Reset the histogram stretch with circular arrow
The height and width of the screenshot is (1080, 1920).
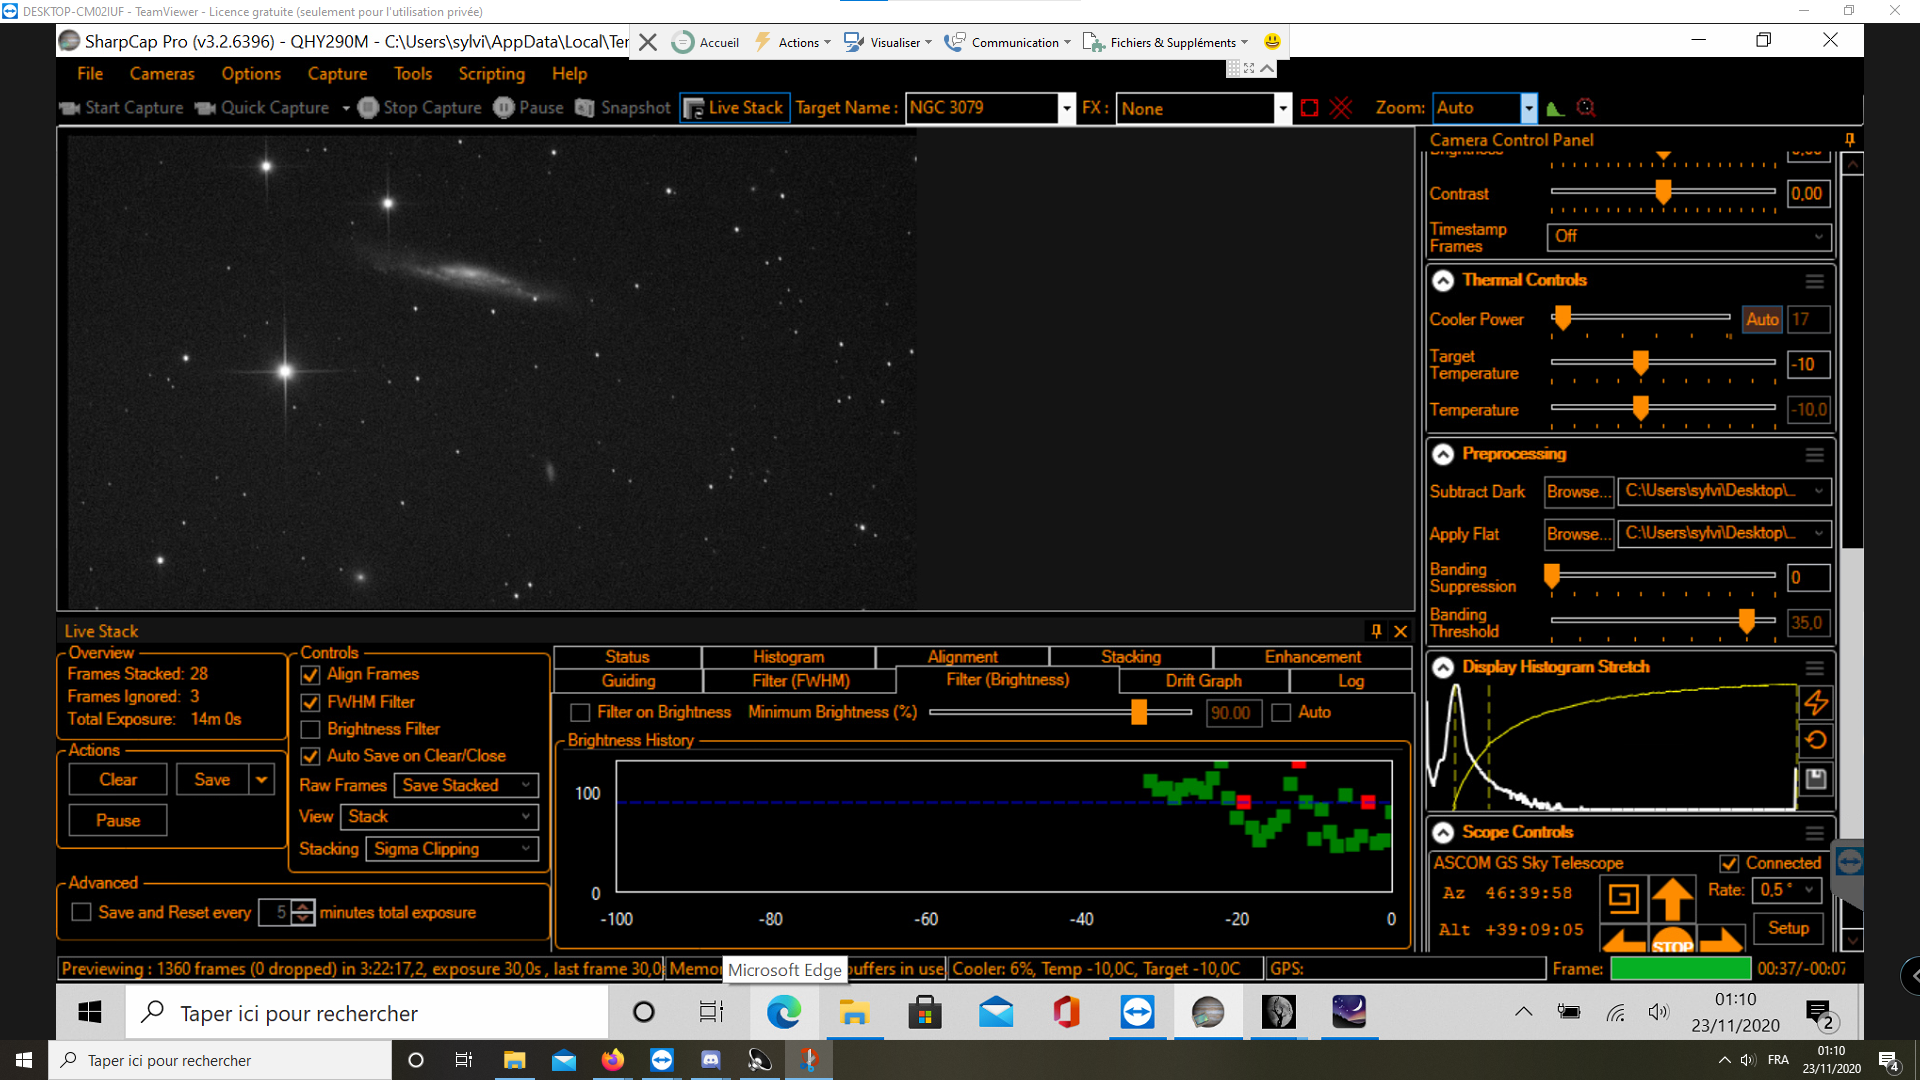(x=1815, y=740)
